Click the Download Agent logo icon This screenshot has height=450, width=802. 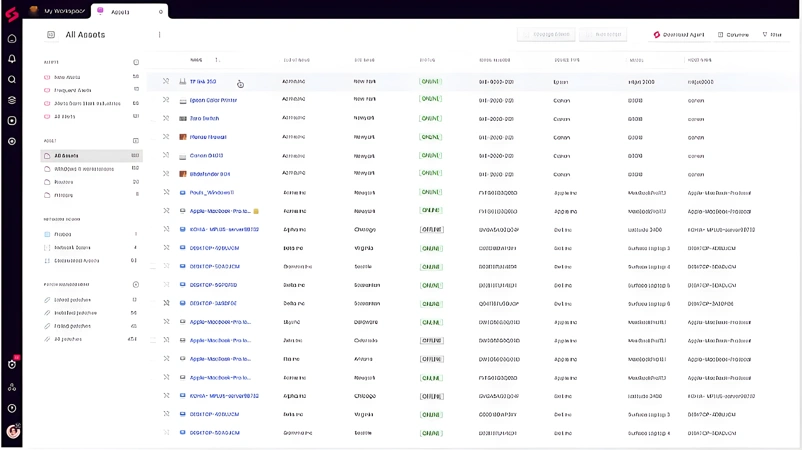(x=657, y=35)
